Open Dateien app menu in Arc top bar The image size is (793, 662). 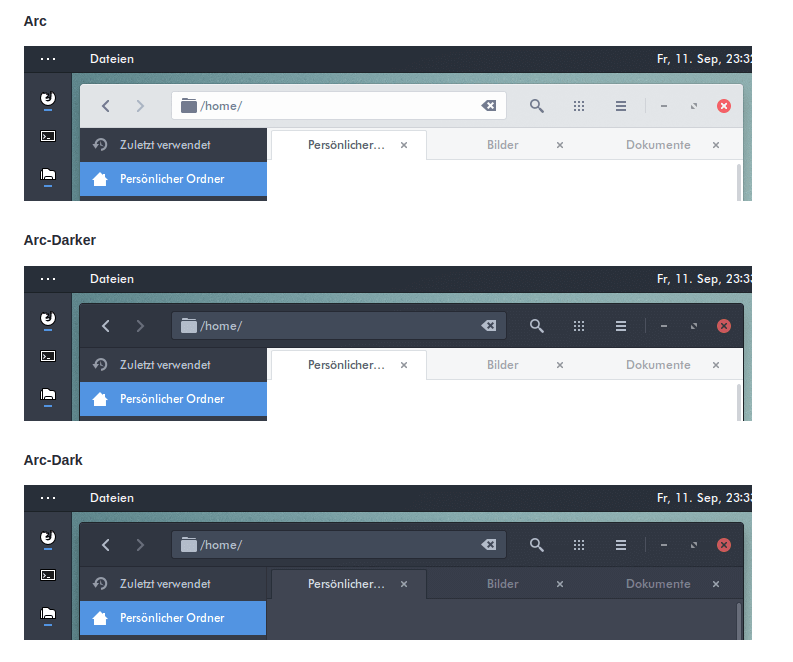tap(112, 59)
